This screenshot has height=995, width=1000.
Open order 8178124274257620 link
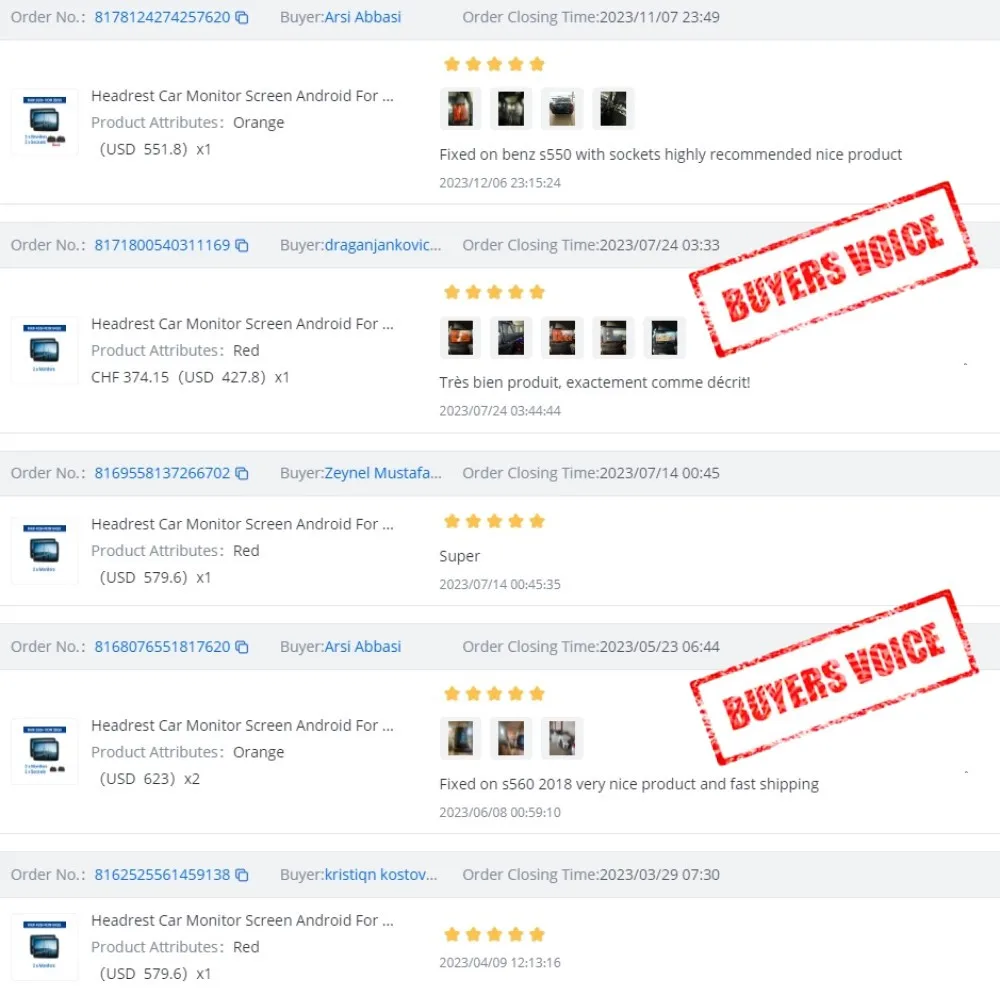click(162, 17)
